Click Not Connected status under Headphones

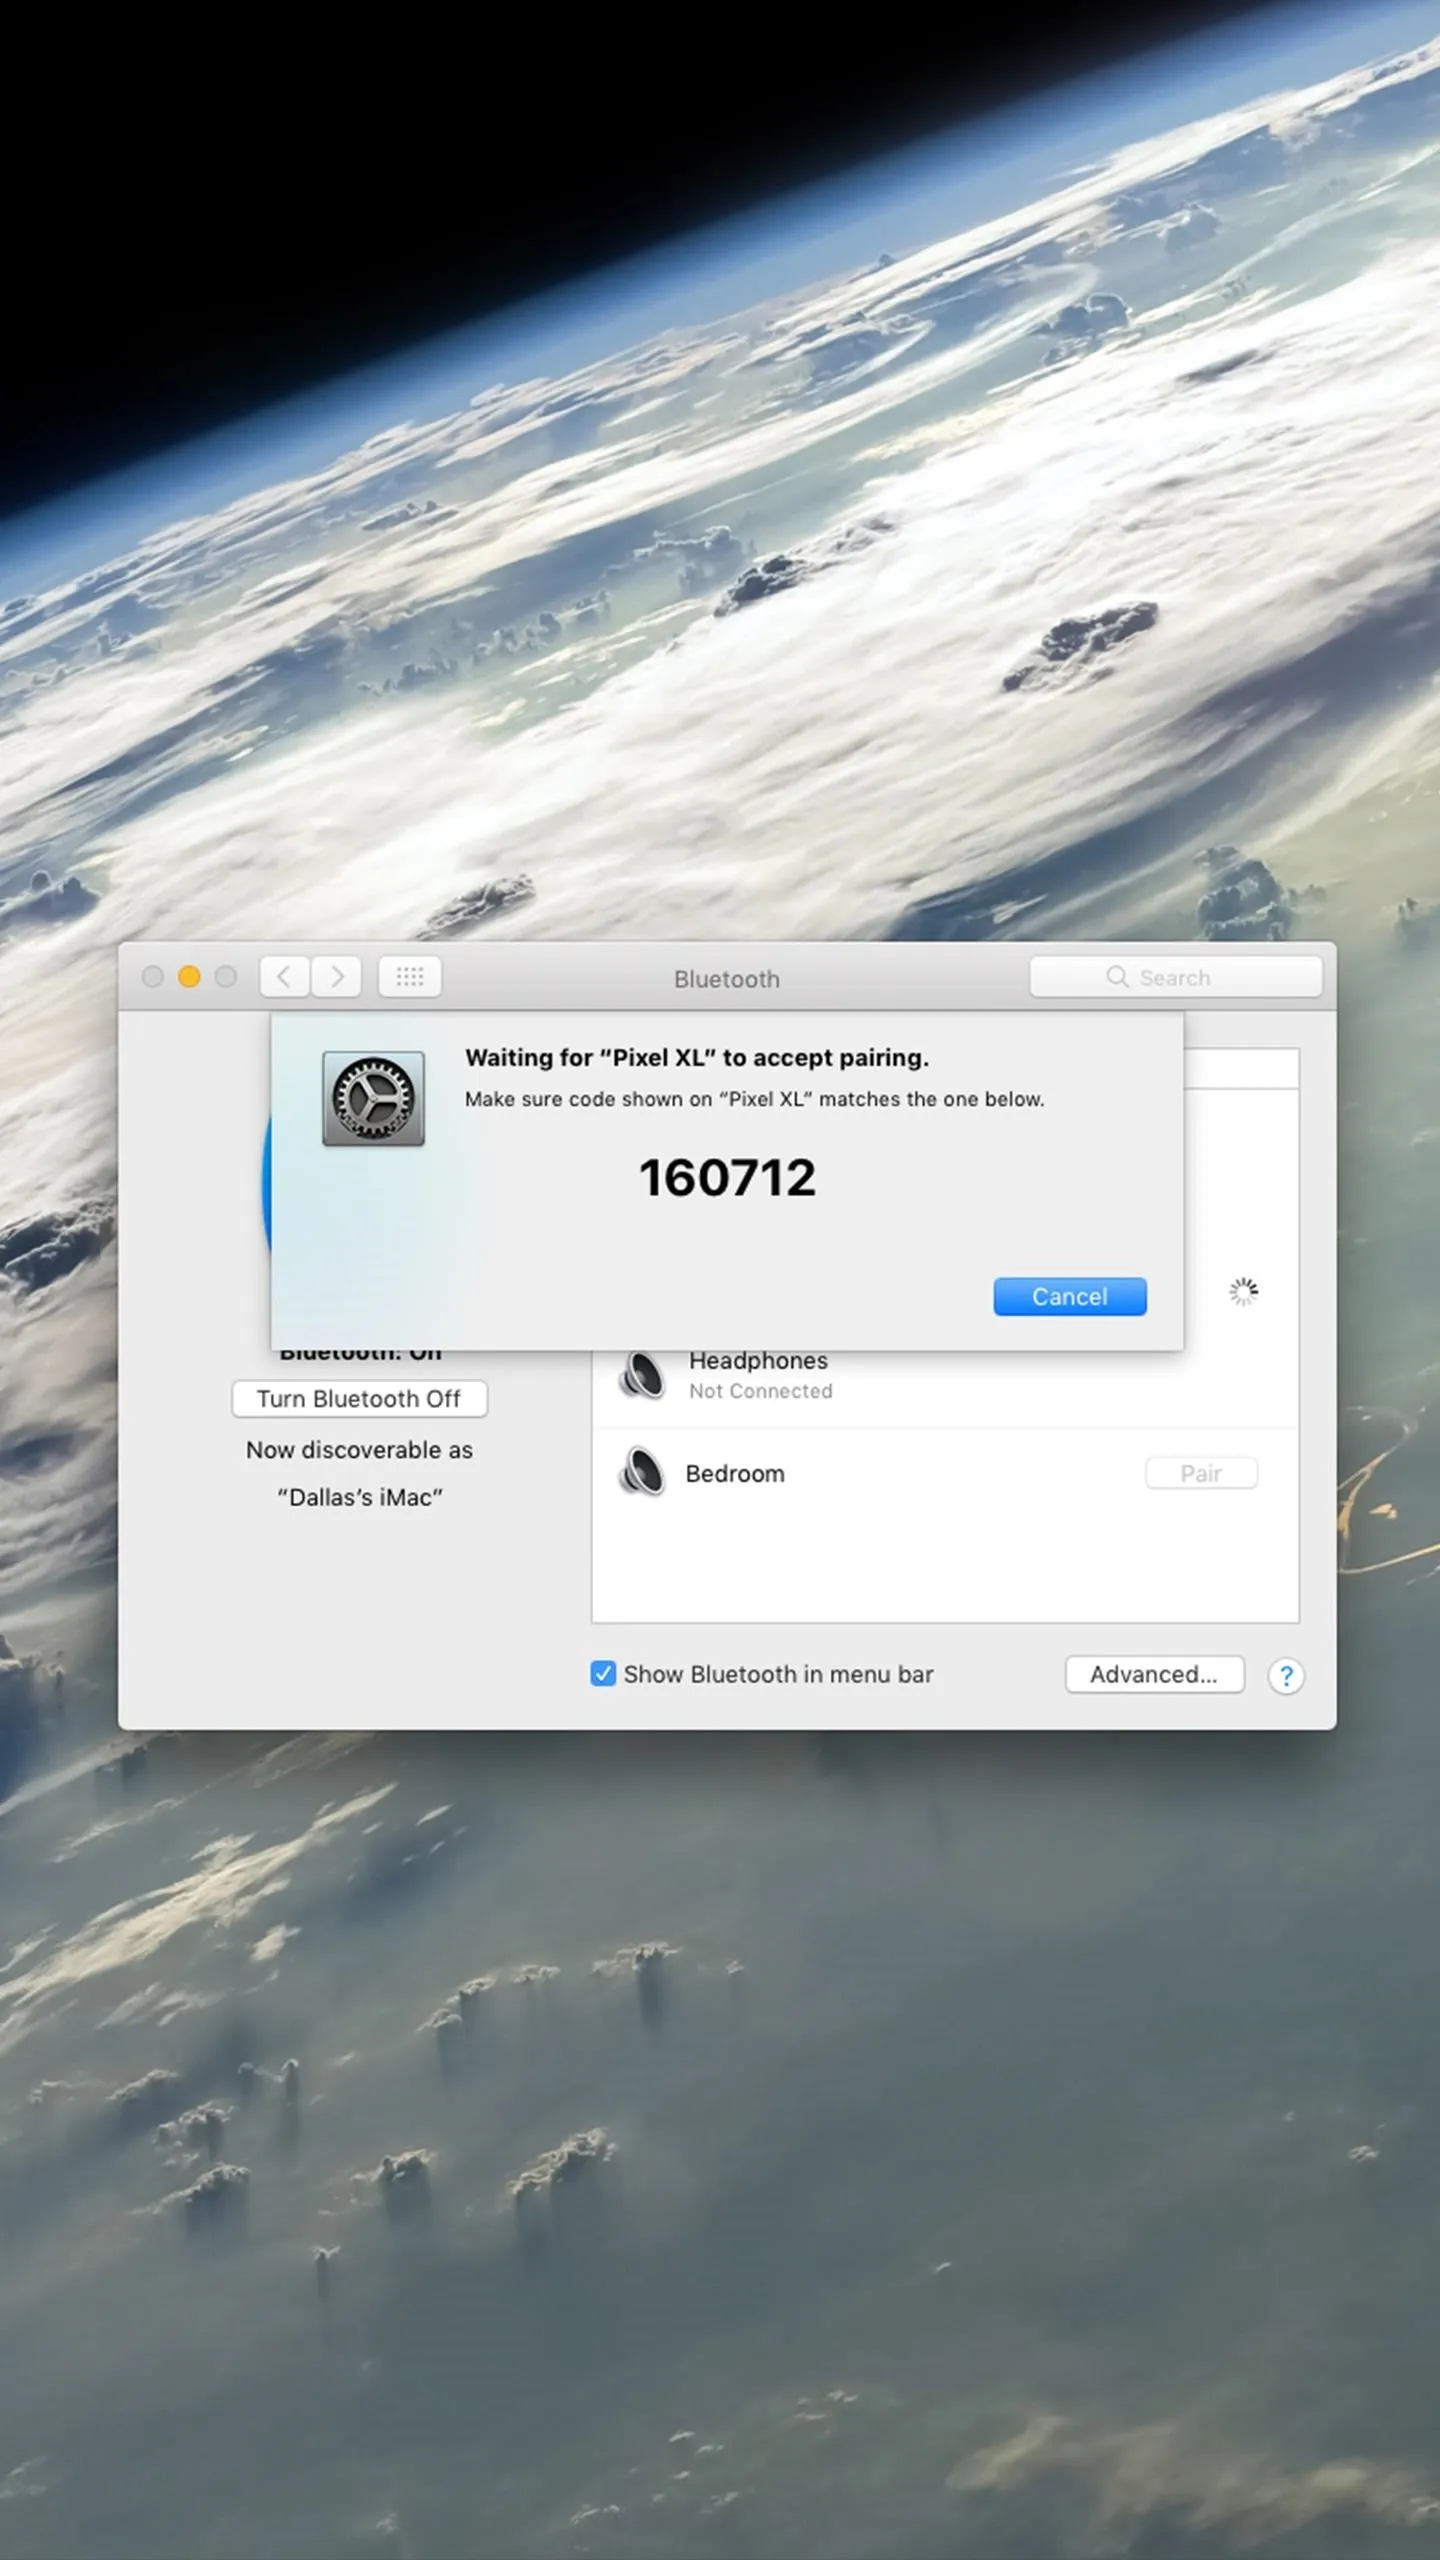(760, 1391)
